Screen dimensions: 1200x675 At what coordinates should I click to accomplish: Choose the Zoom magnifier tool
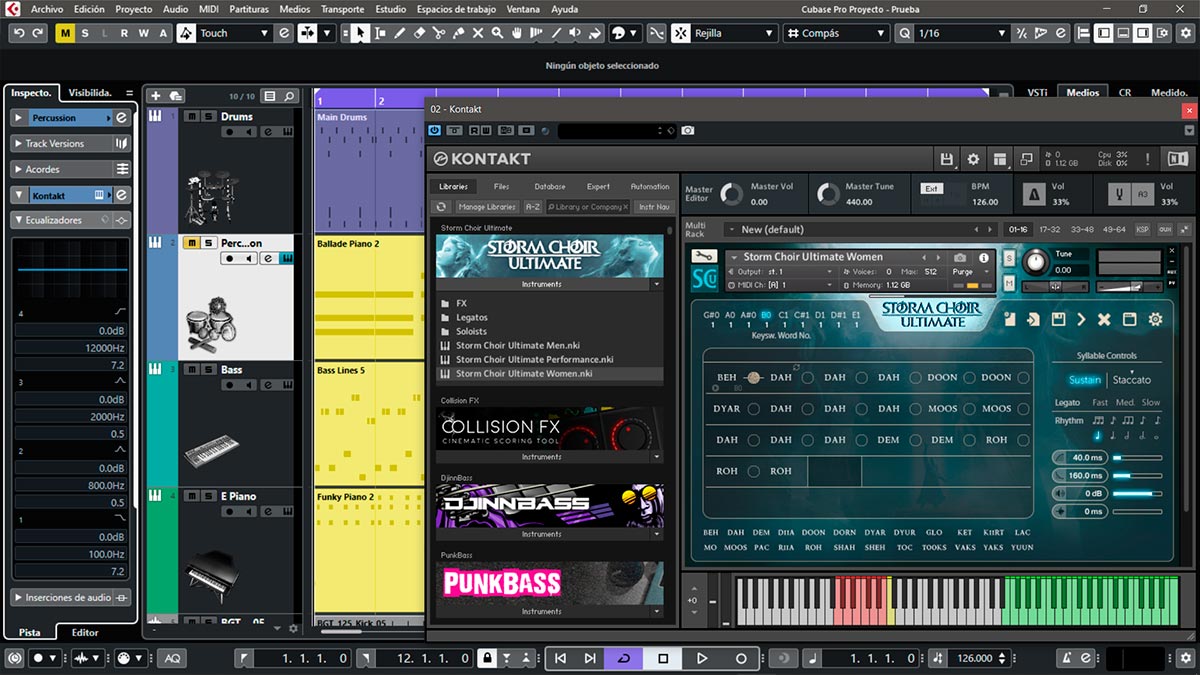498,33
